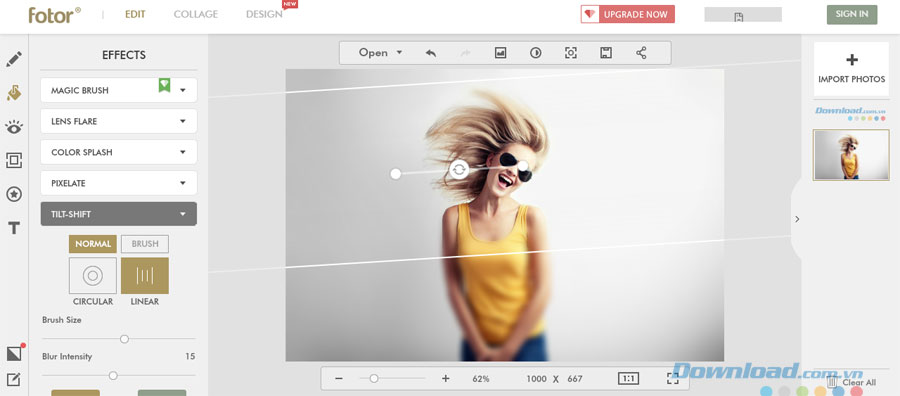Collapse the TILT-SHIFT effect section
This screenshot has width=900, height=396.
[x=119, y=214]
